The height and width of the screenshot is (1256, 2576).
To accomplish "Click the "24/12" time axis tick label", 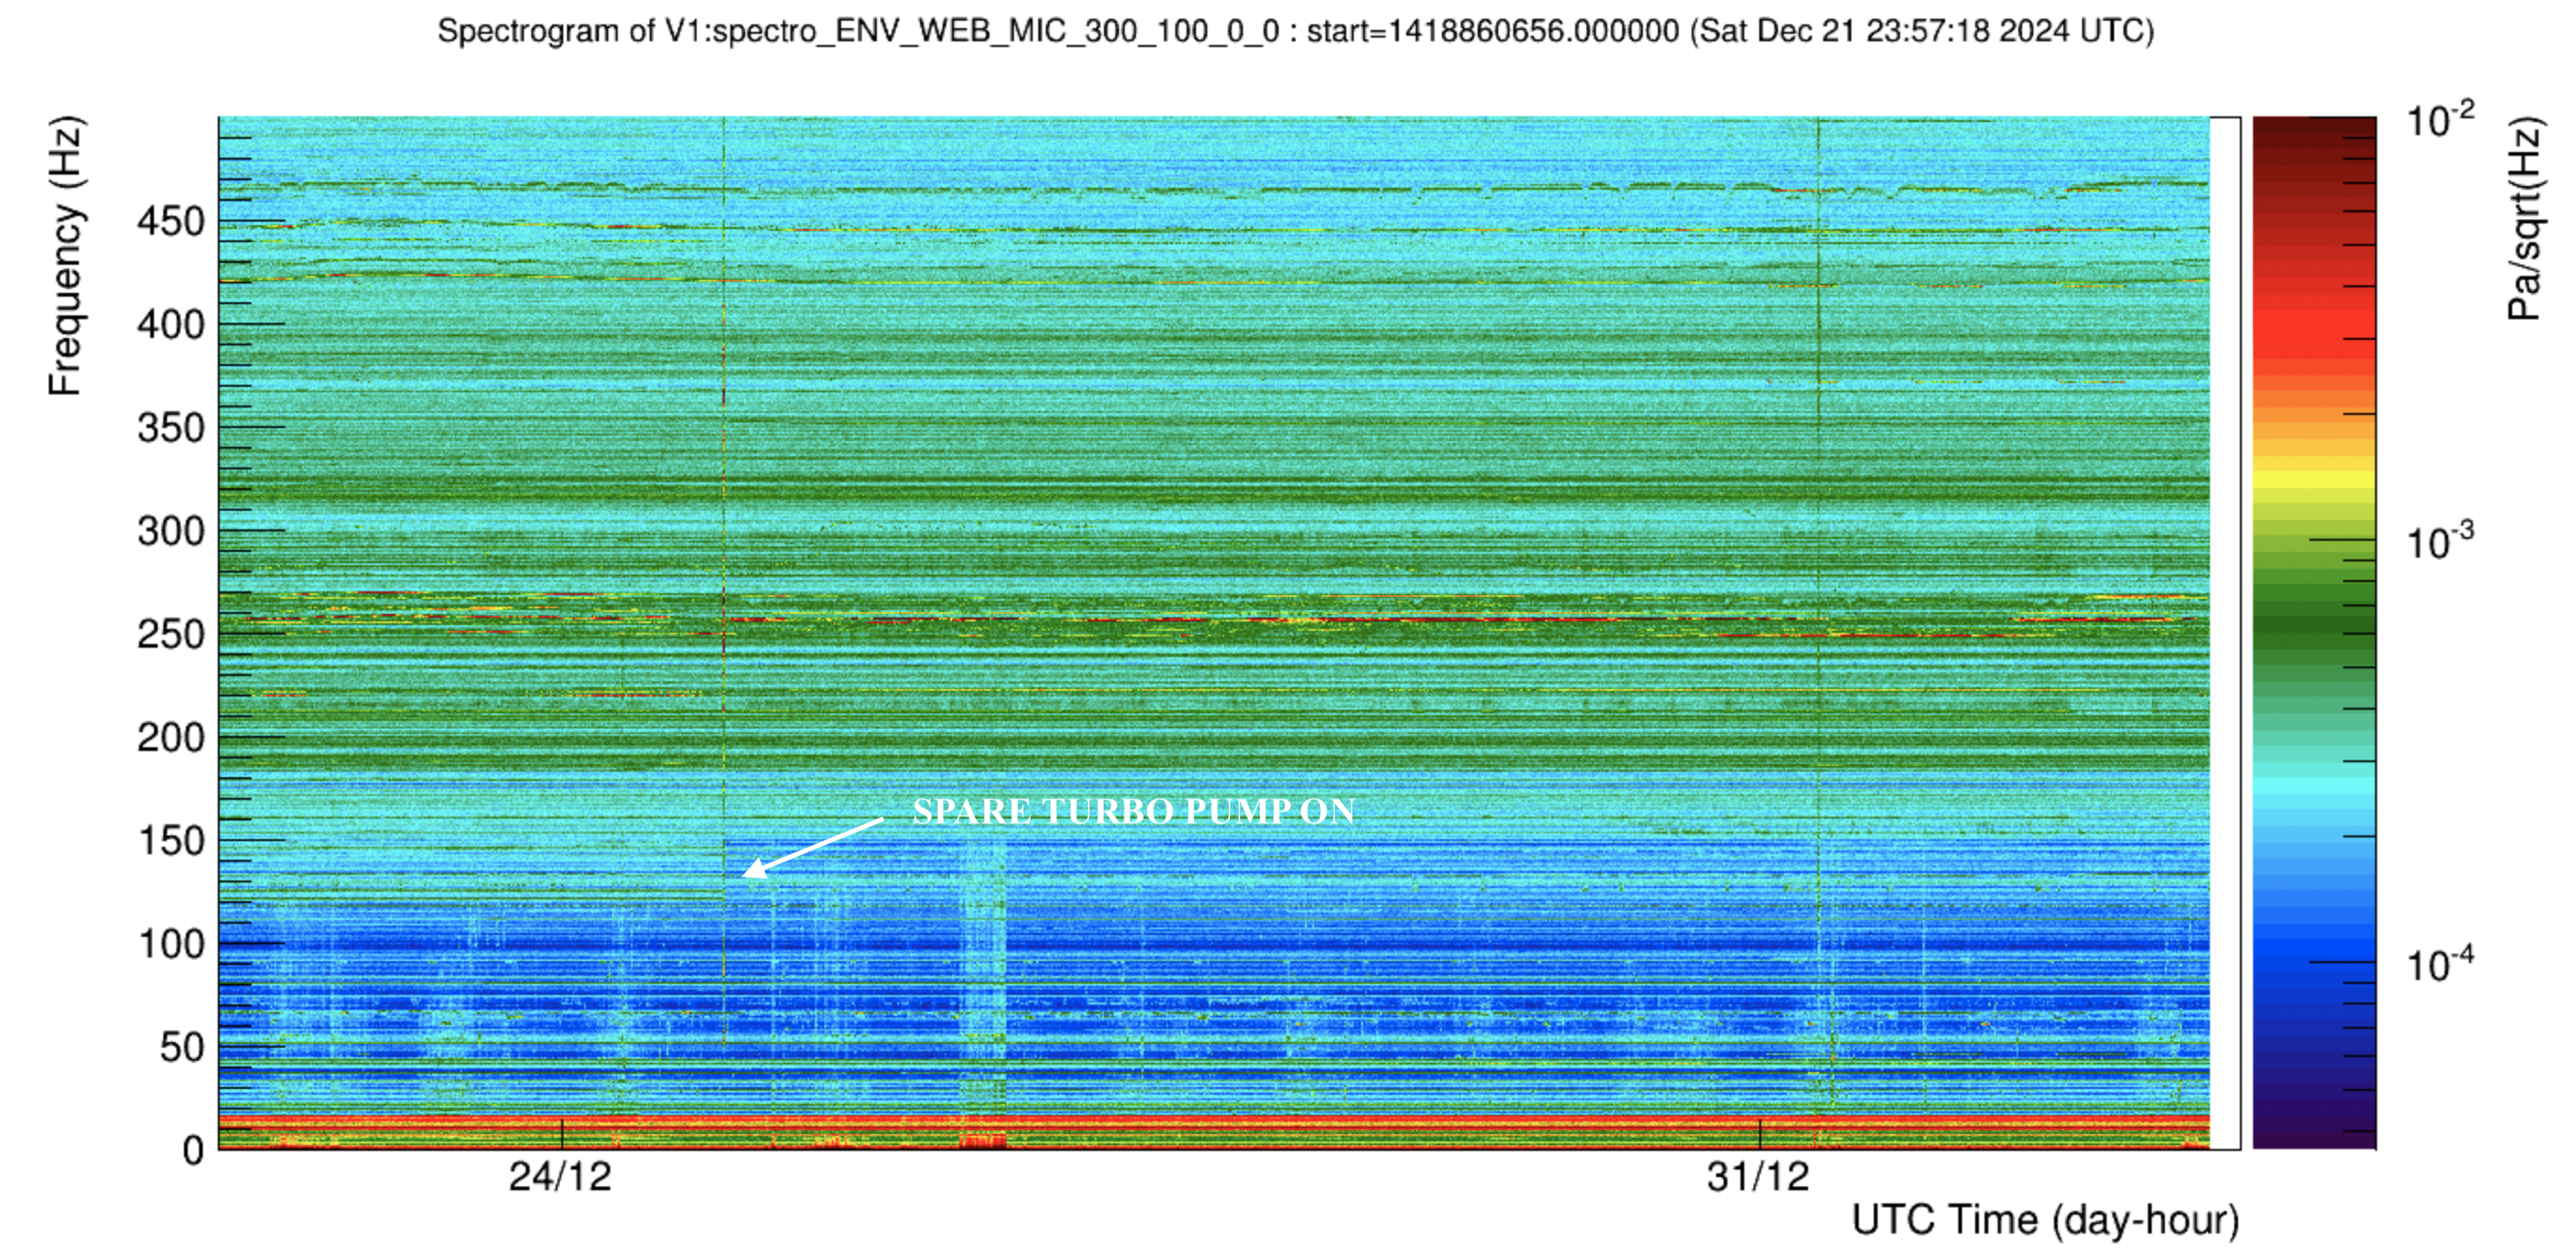I will coord(560,1177).
